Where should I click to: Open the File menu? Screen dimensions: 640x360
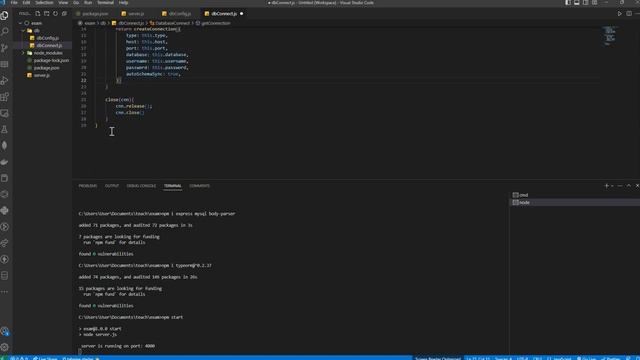pos(14,2)
